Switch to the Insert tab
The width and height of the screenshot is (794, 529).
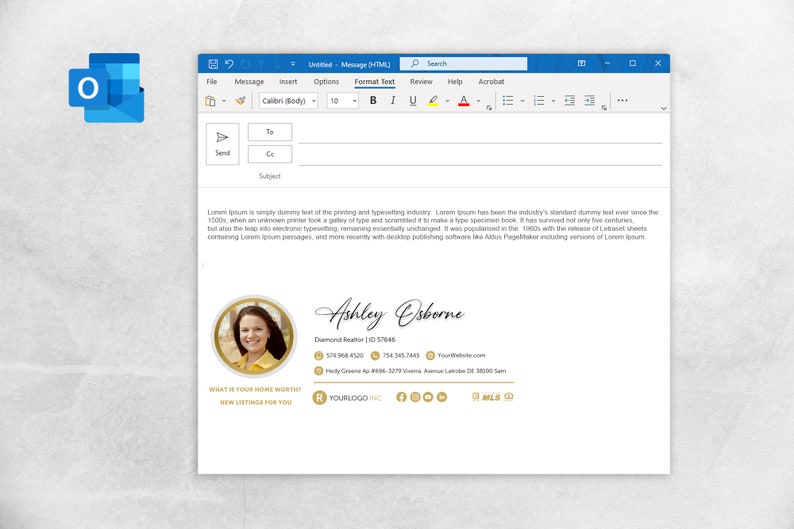click(288, 82)
